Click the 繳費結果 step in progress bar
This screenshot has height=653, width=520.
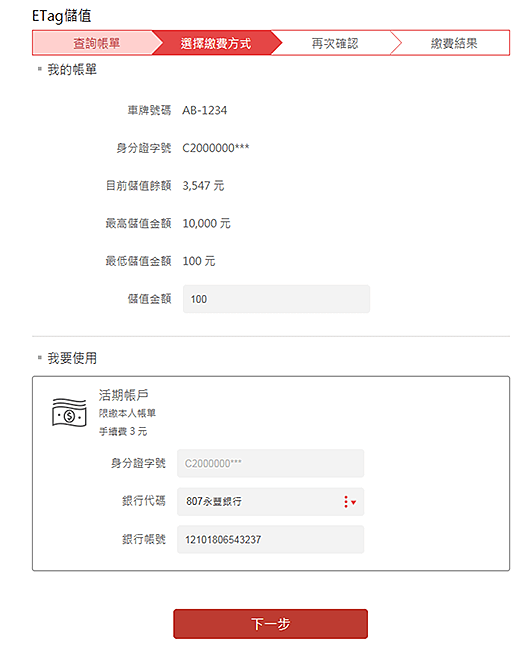click(454, 43)
